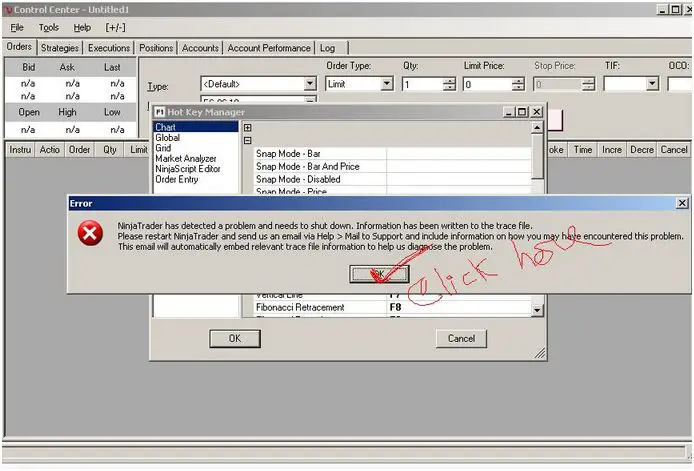This screenshot has height=471, width=694.
Task: Click the Time column header
Action: point(582,150)
